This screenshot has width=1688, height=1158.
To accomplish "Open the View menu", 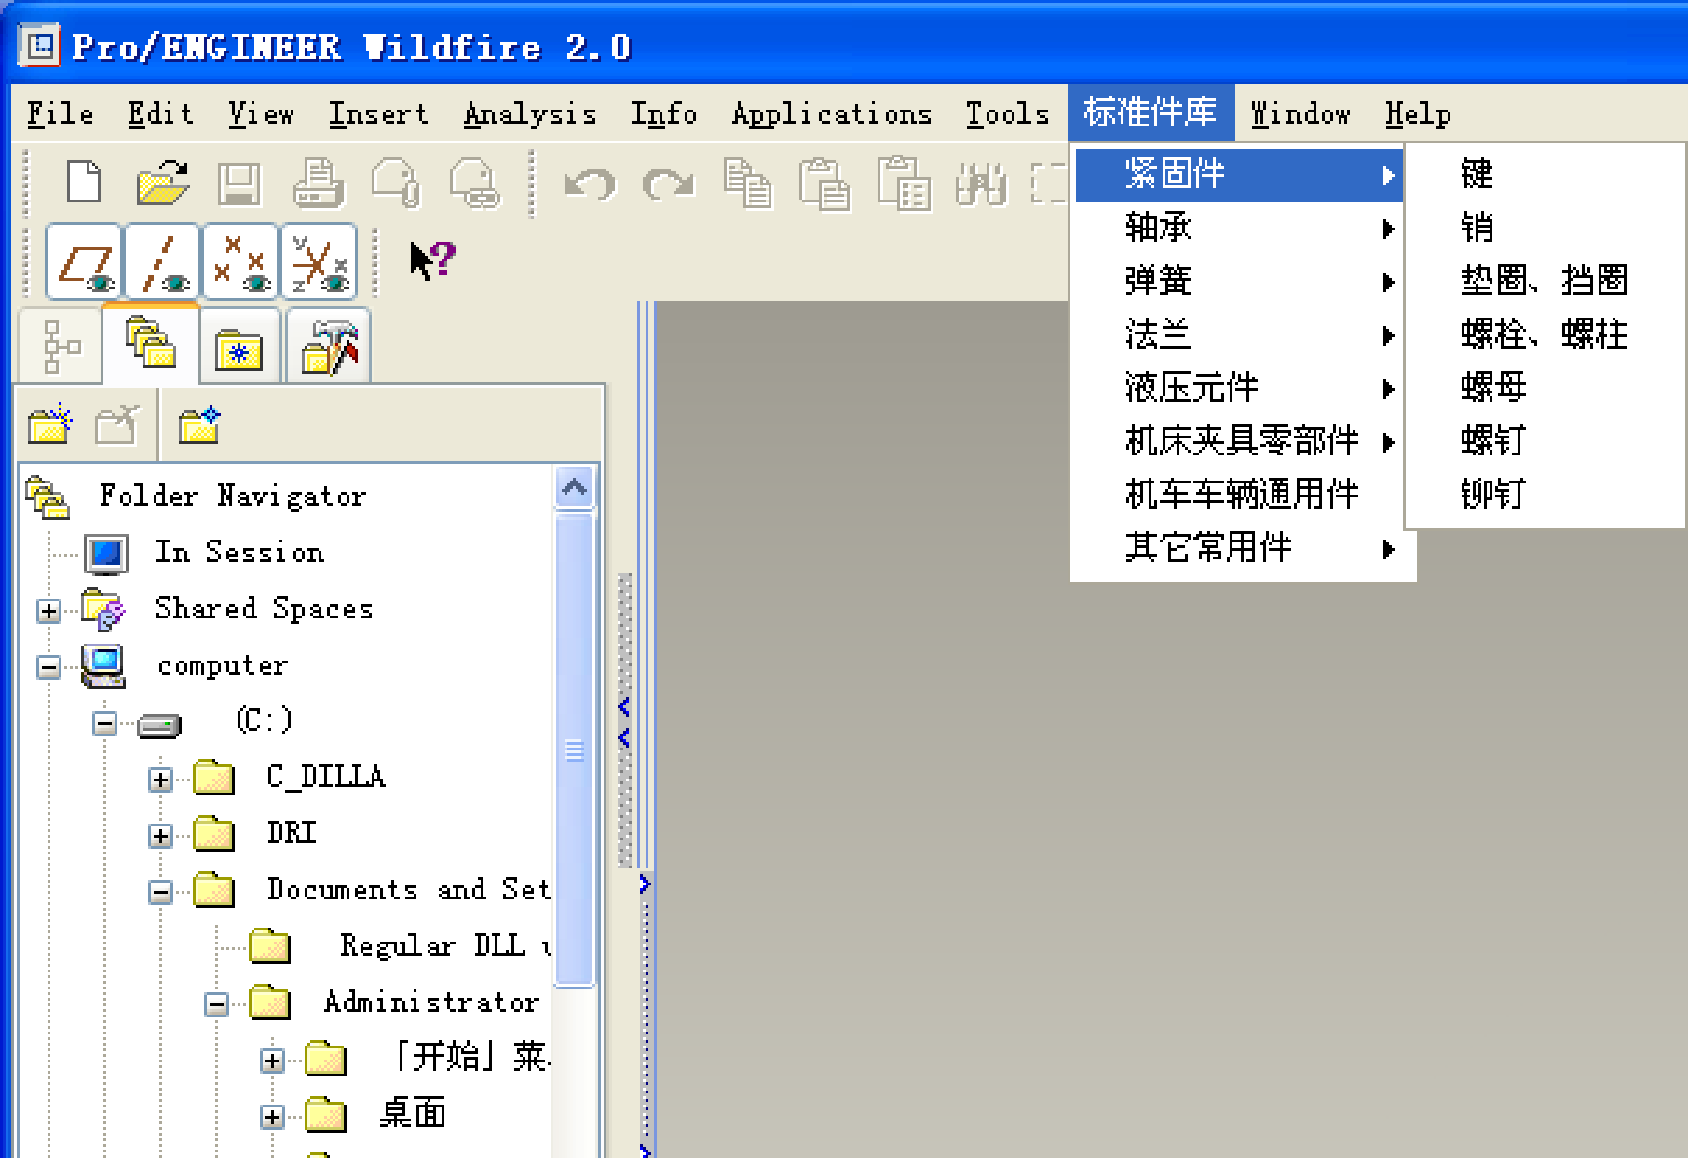I will [x=261, y=114].
